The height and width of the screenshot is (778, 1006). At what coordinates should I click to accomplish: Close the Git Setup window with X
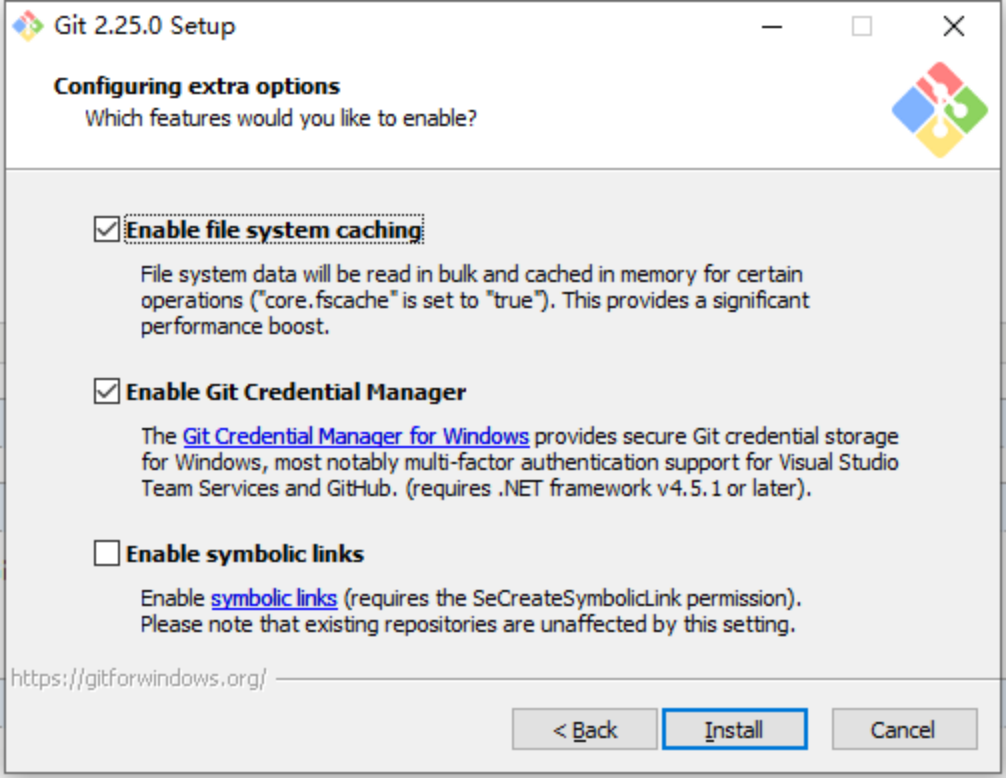click(953, 26)
